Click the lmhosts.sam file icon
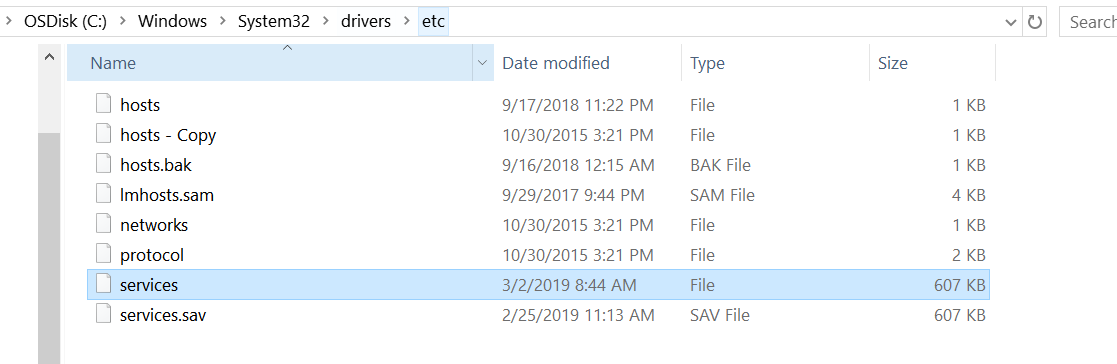 coord(104,194)
